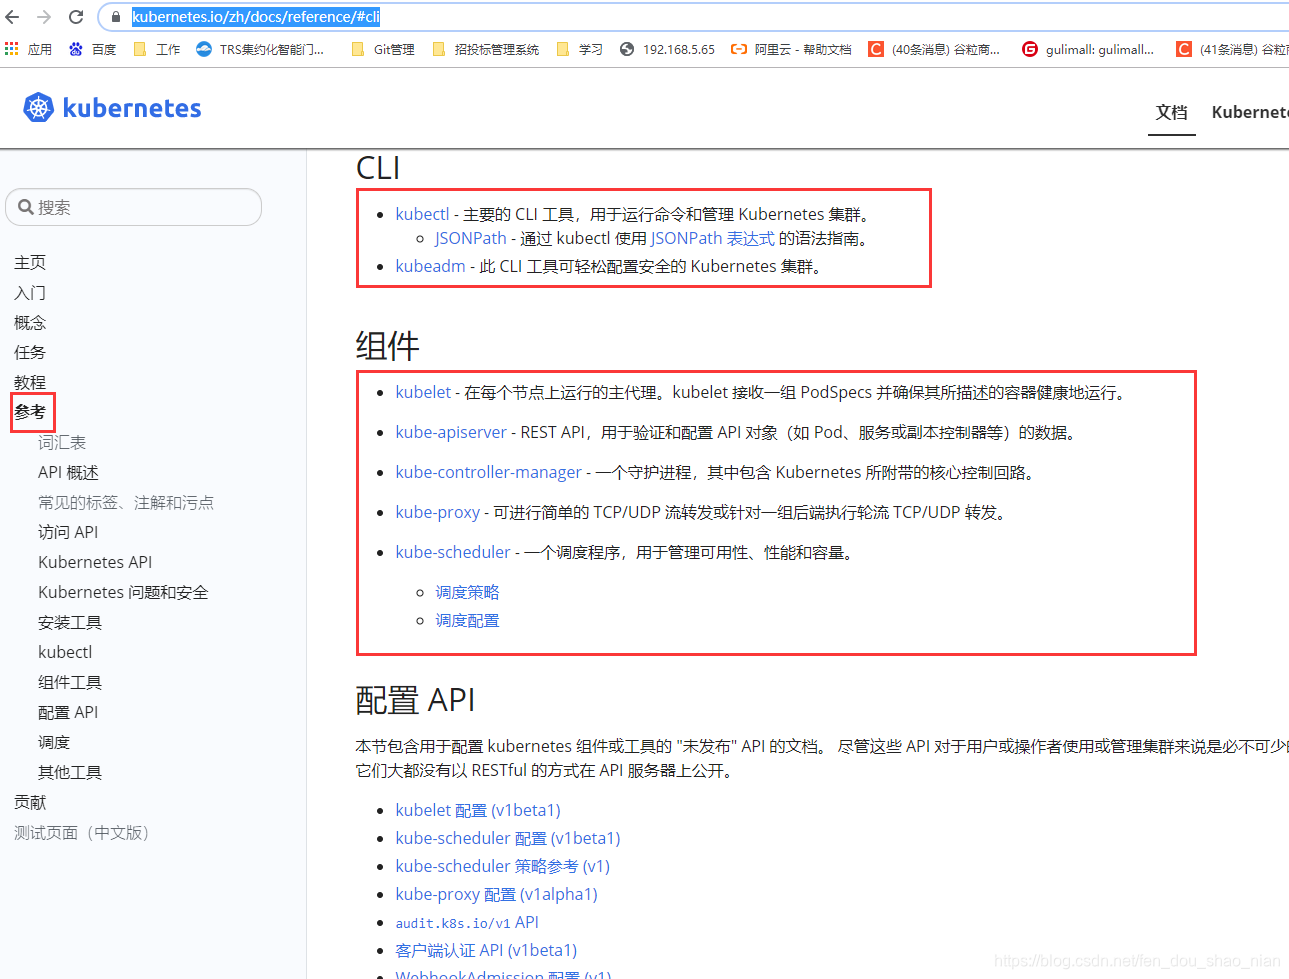Viewport: 1289px width, 979px height.
Task: Open 任务 in the sidebar
Action: pos(30,352)
